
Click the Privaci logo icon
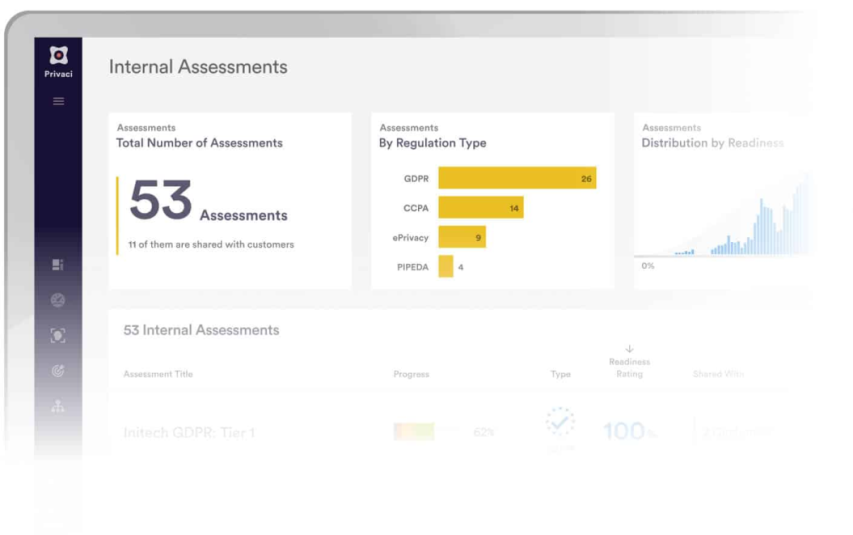pyautogui.click(x=58, y=56)
